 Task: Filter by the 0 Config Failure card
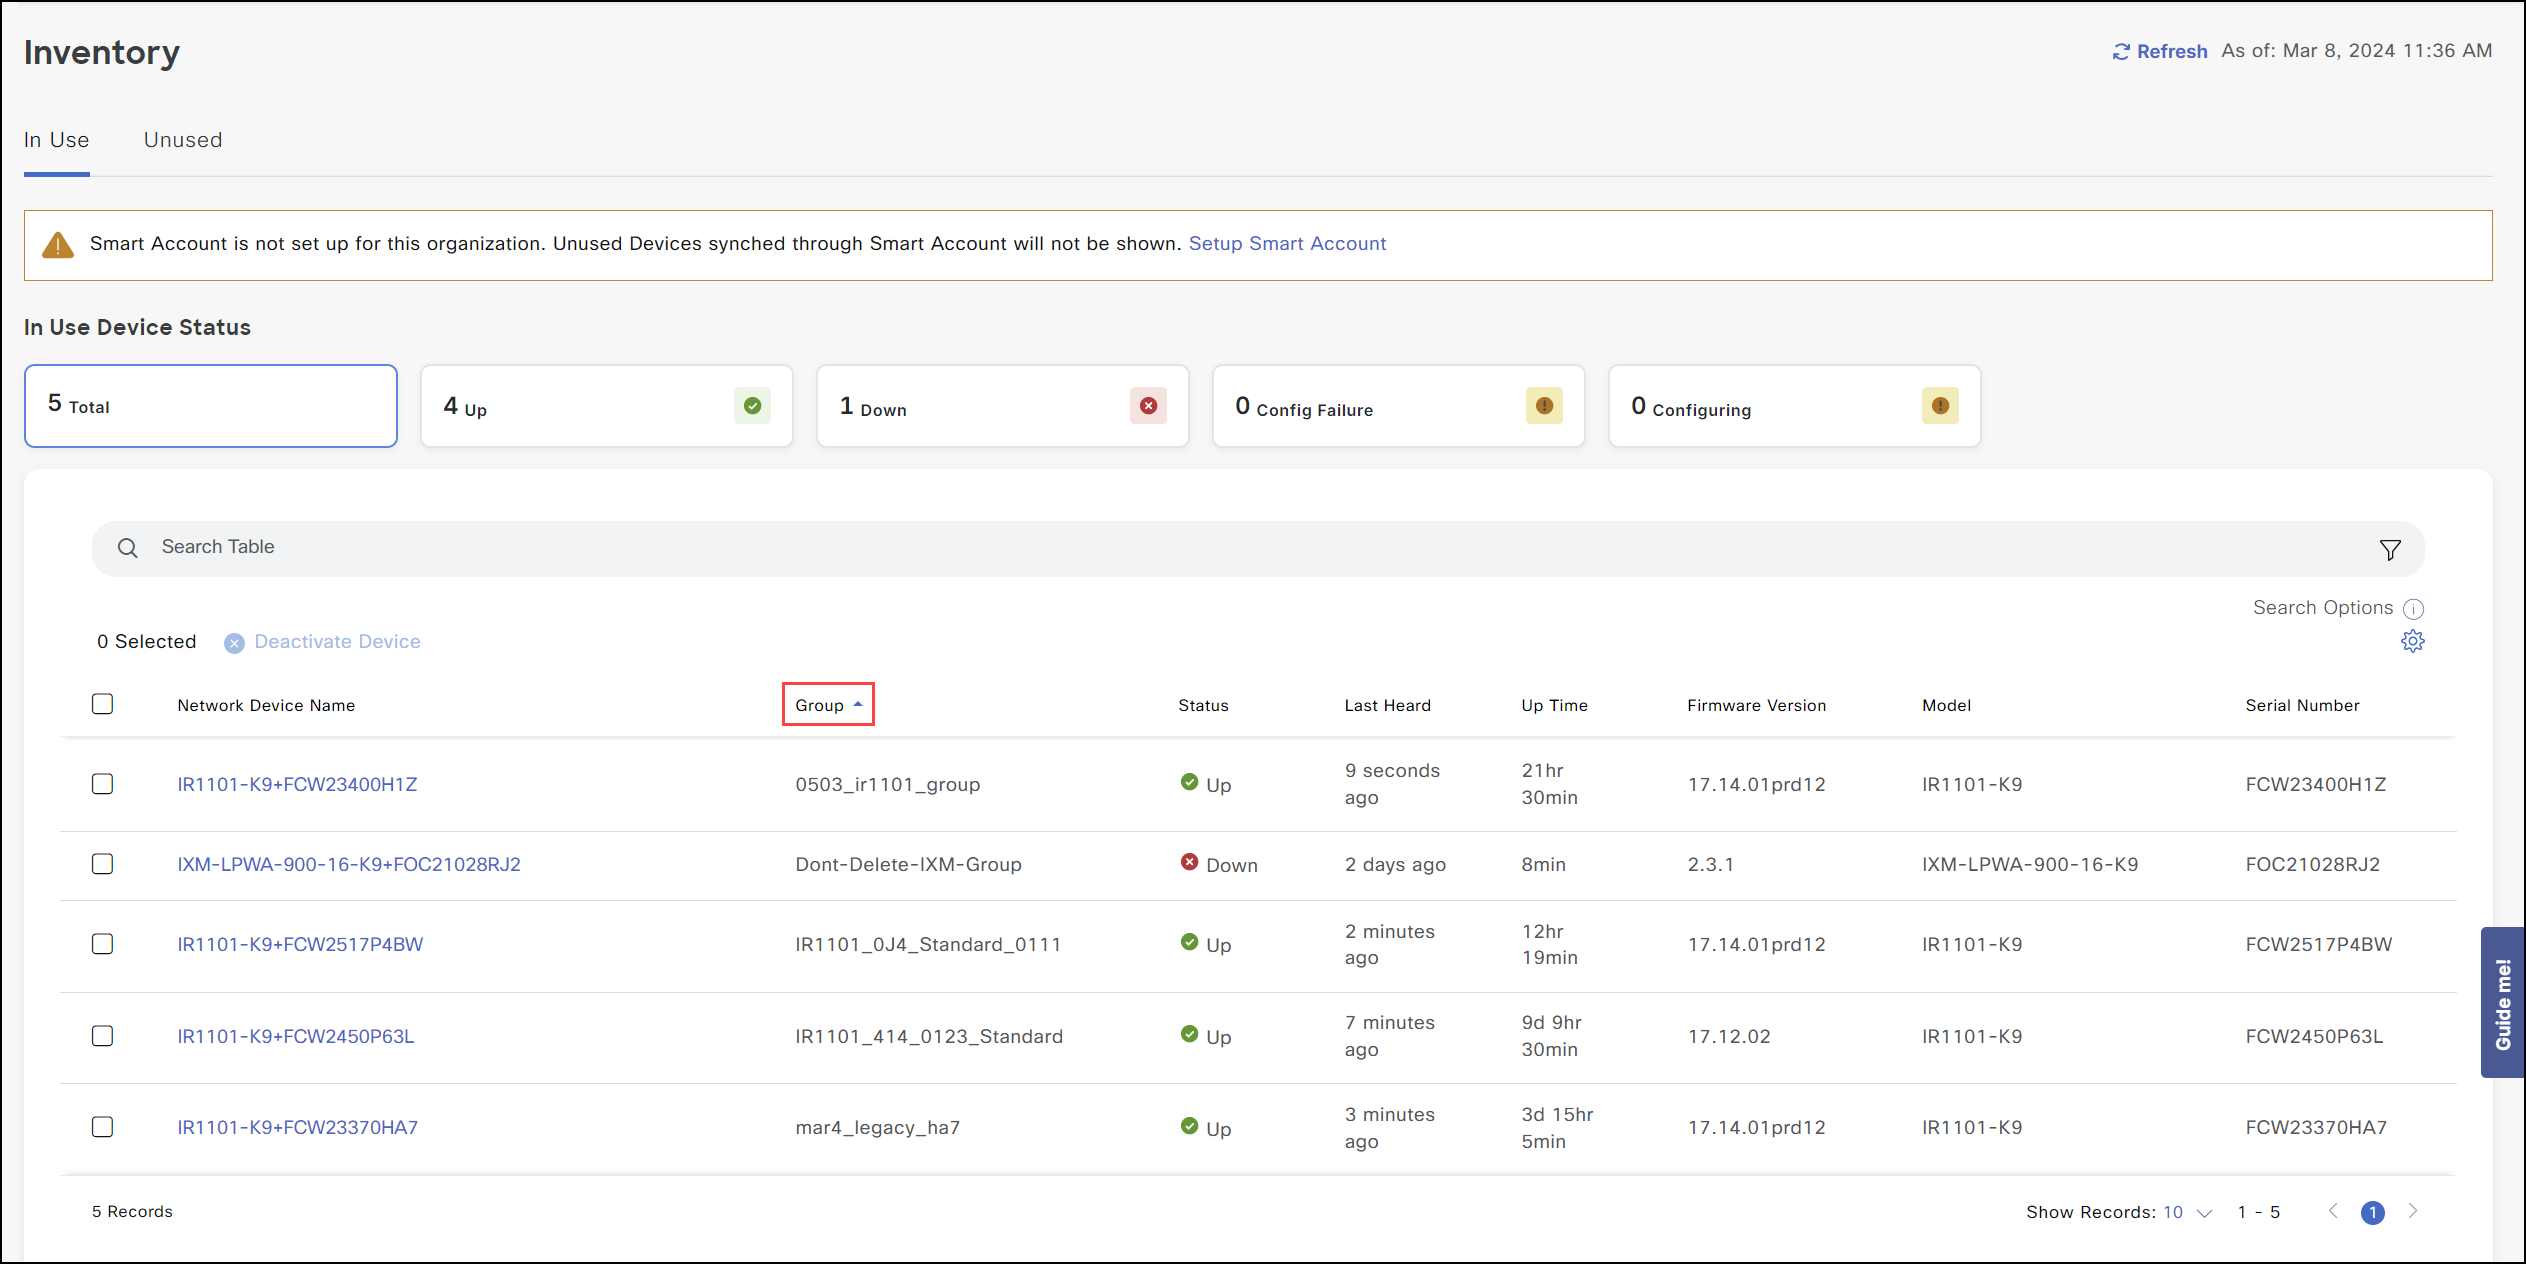coord(1399,406)
